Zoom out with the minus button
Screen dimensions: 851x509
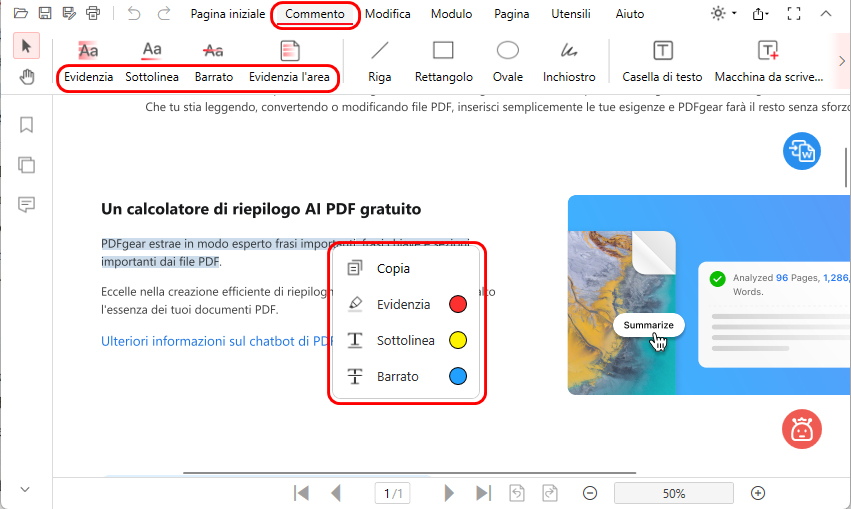point(590,493)
